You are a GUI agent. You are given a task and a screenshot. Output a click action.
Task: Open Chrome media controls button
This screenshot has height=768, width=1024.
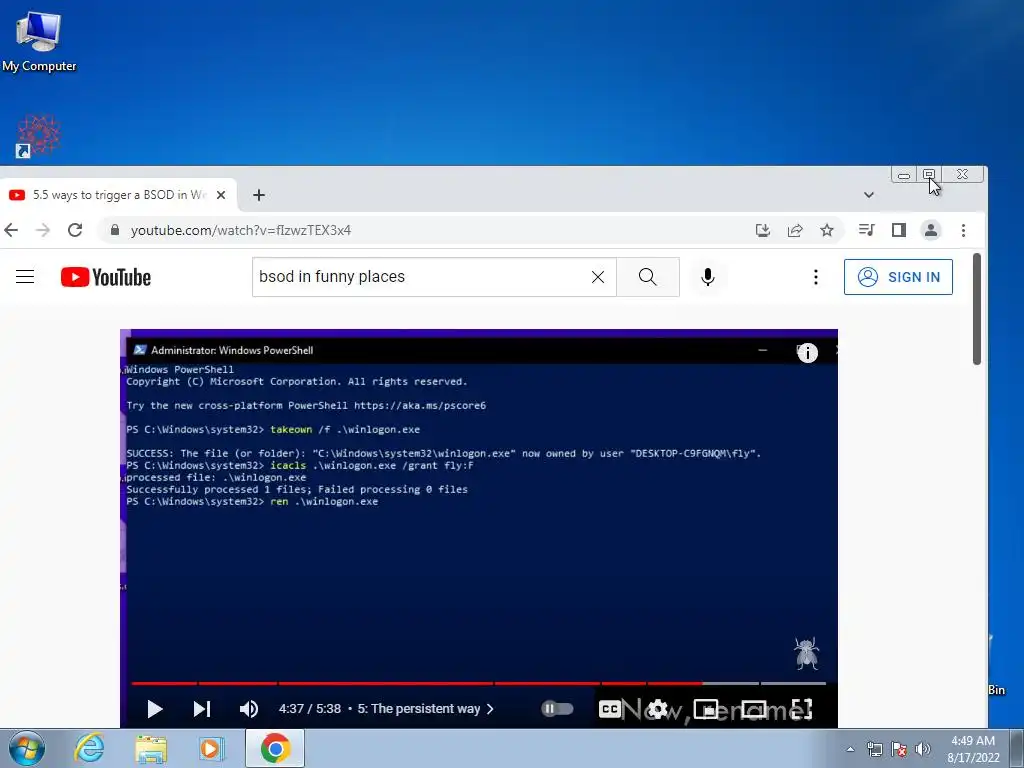[x=867, y=230]
